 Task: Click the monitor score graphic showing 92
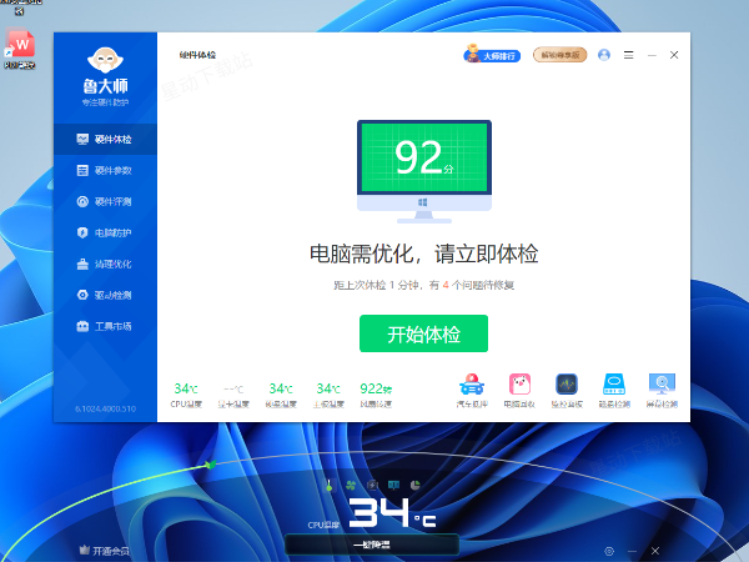(x=424, y=171)
